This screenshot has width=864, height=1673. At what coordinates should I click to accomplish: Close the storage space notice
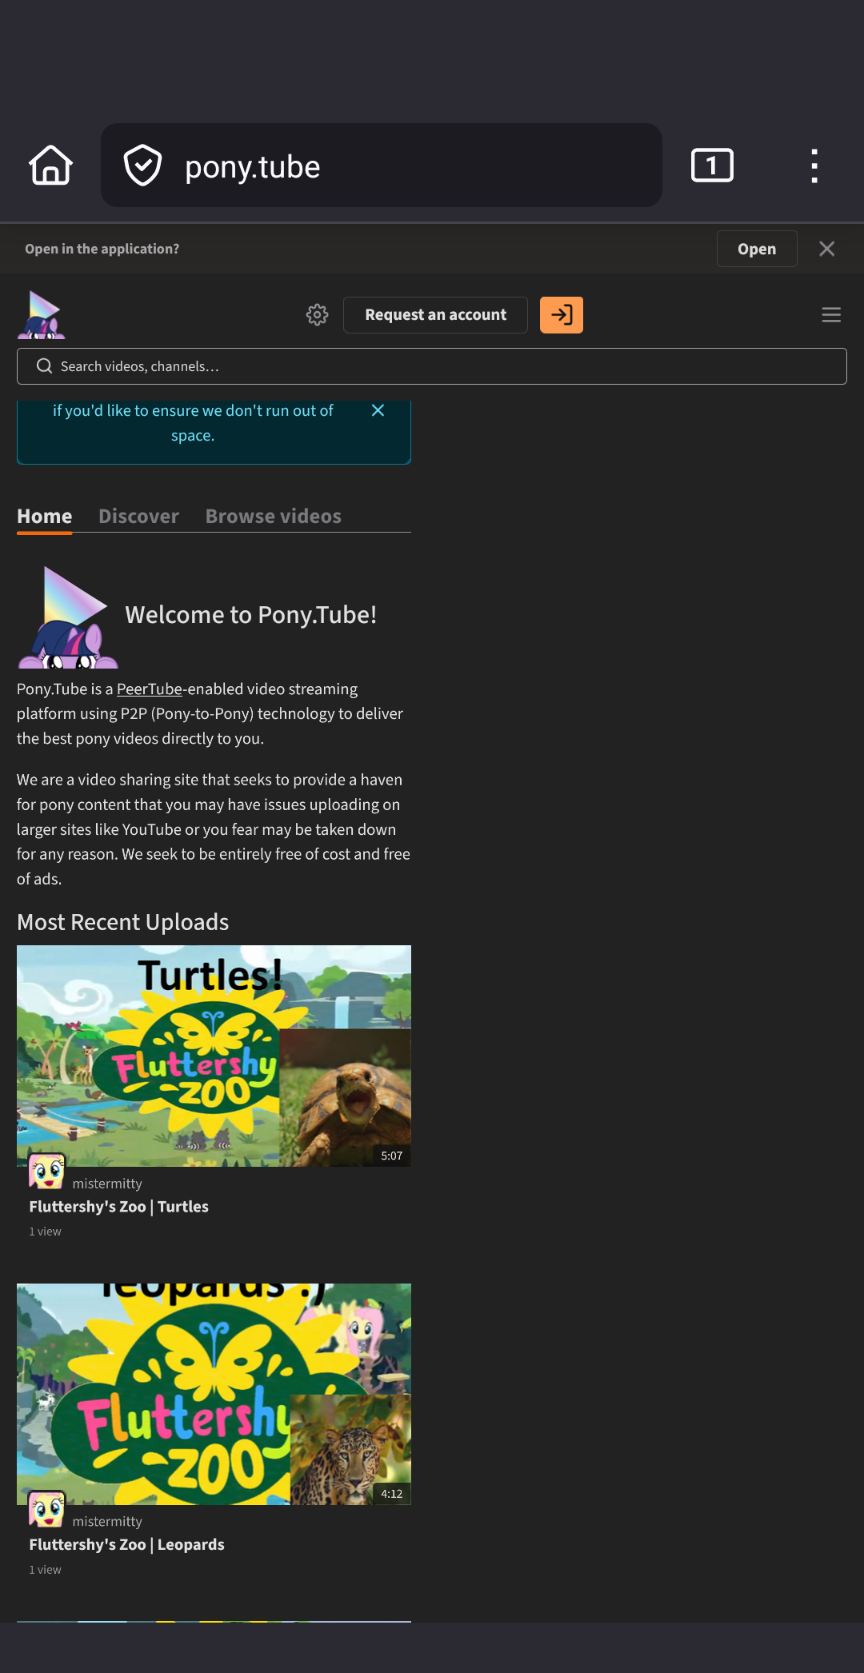[378, 411]
